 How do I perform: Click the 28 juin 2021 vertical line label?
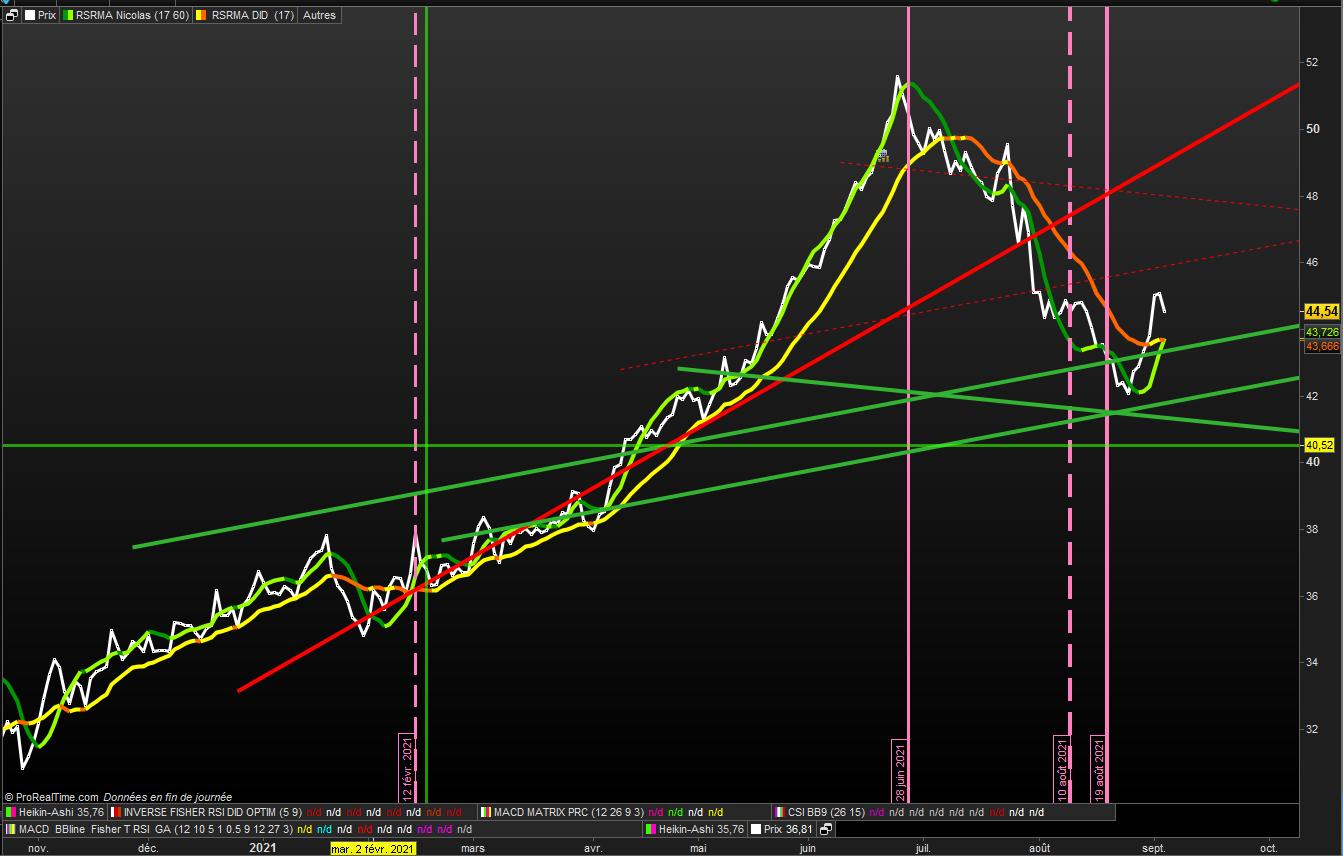(899, 770)
